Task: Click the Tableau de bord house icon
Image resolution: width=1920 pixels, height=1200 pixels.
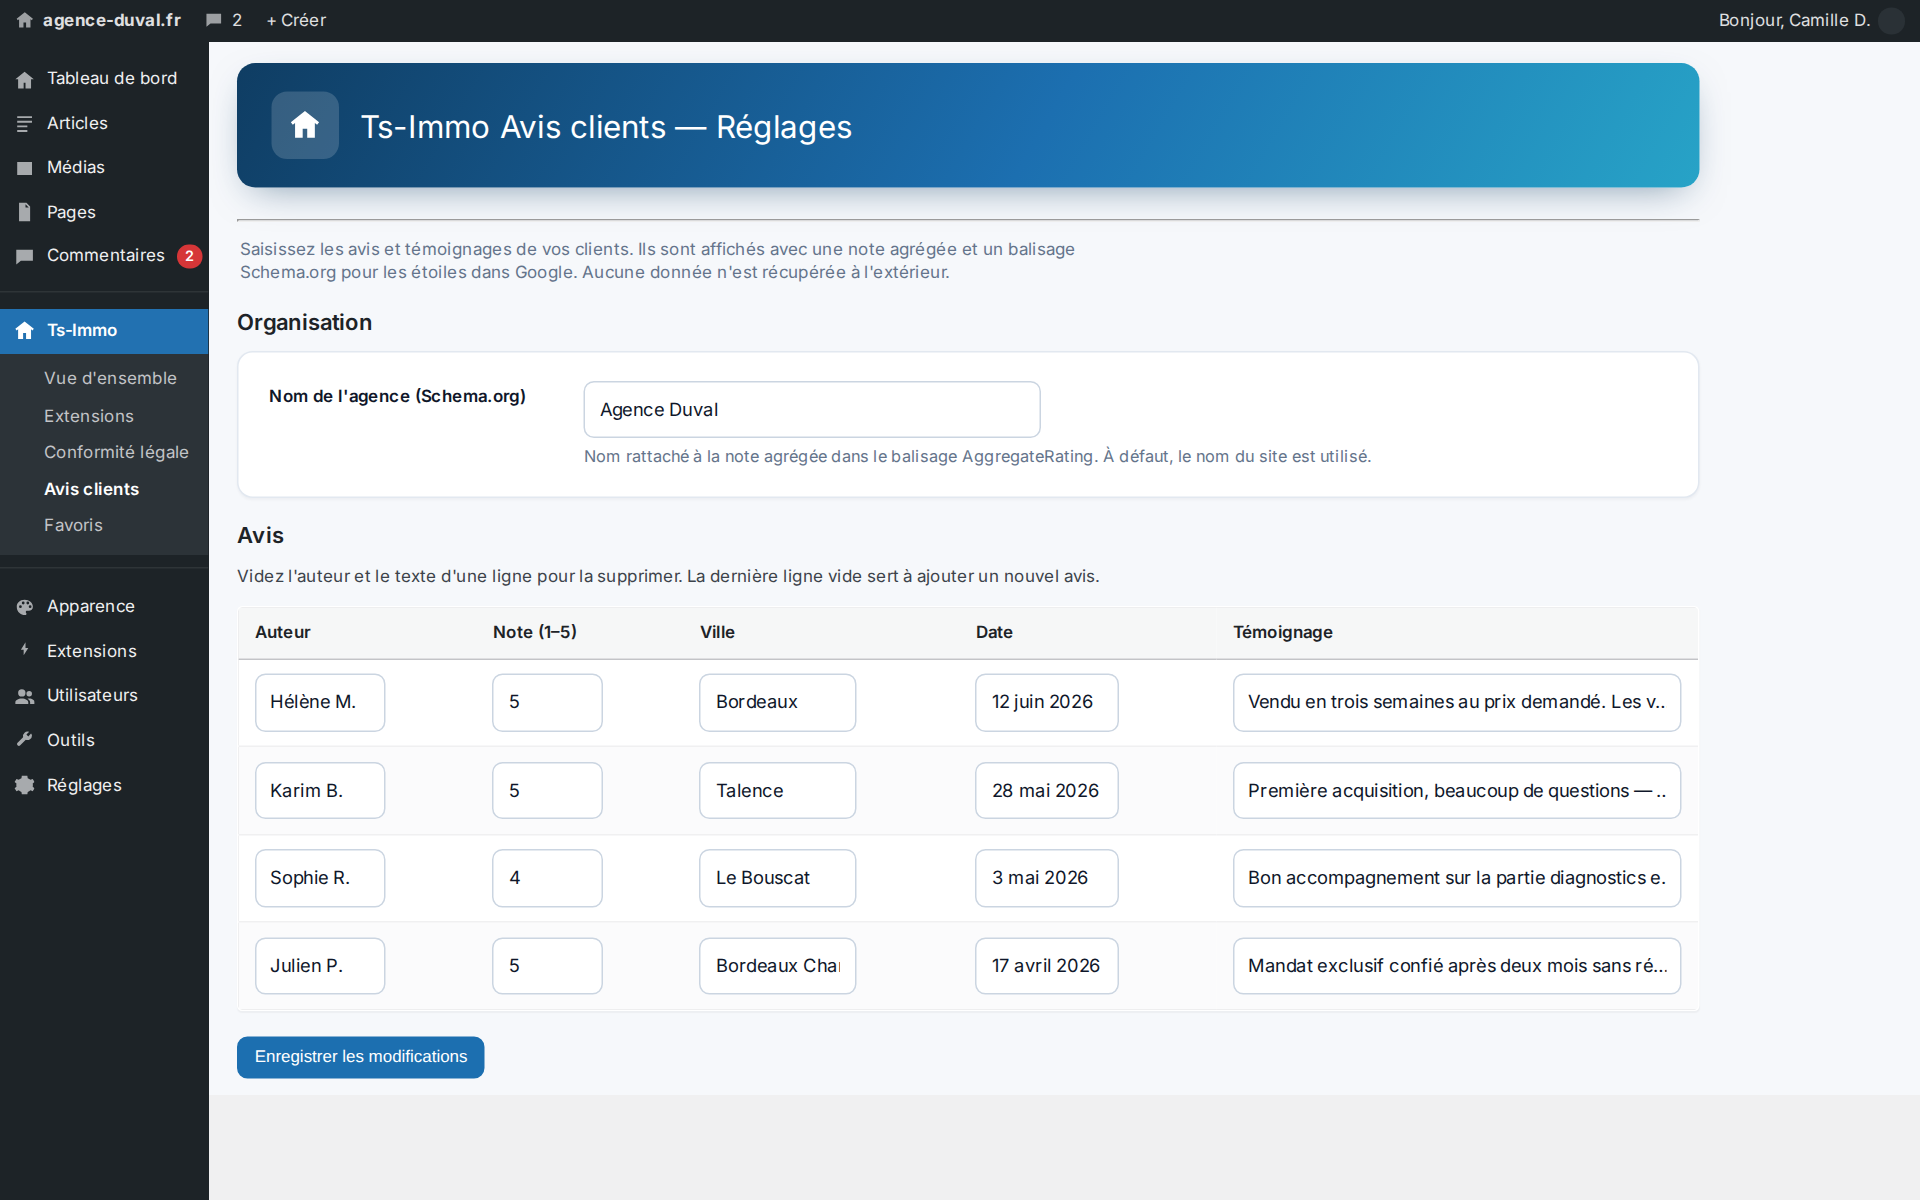Action: pyautogui.click(x=25, y=79)
